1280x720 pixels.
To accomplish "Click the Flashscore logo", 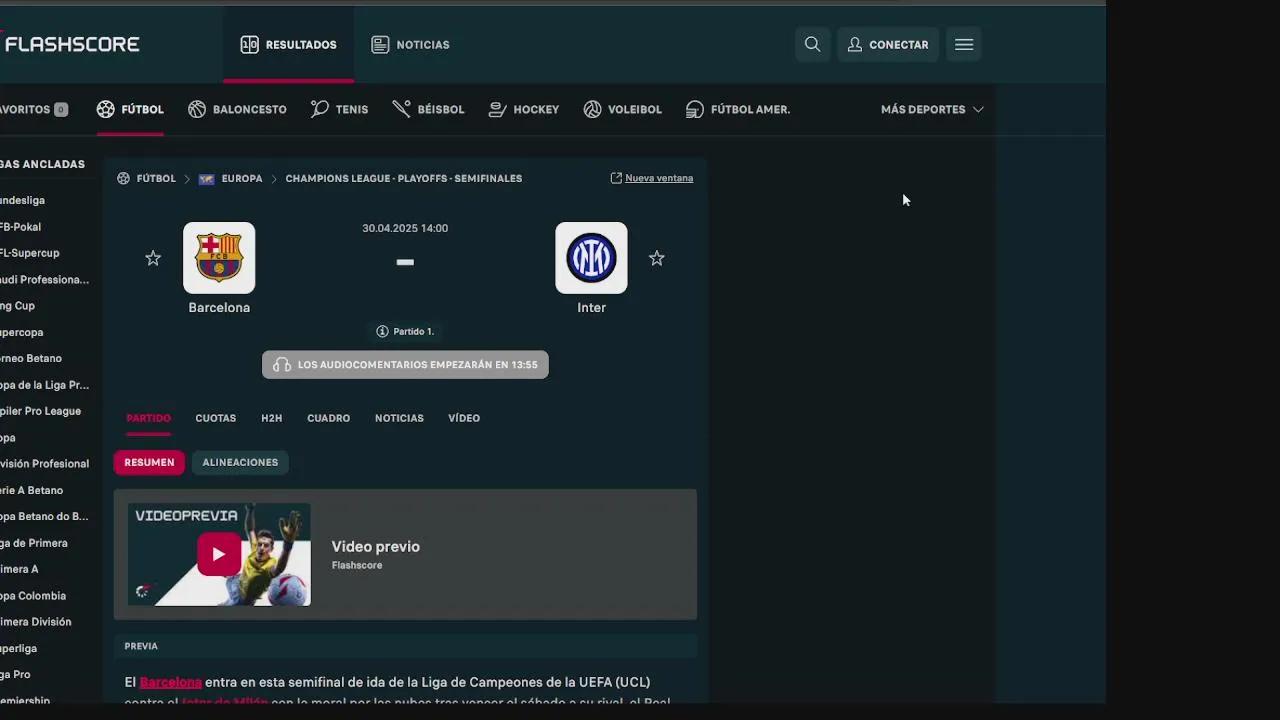I will [70, 44].
